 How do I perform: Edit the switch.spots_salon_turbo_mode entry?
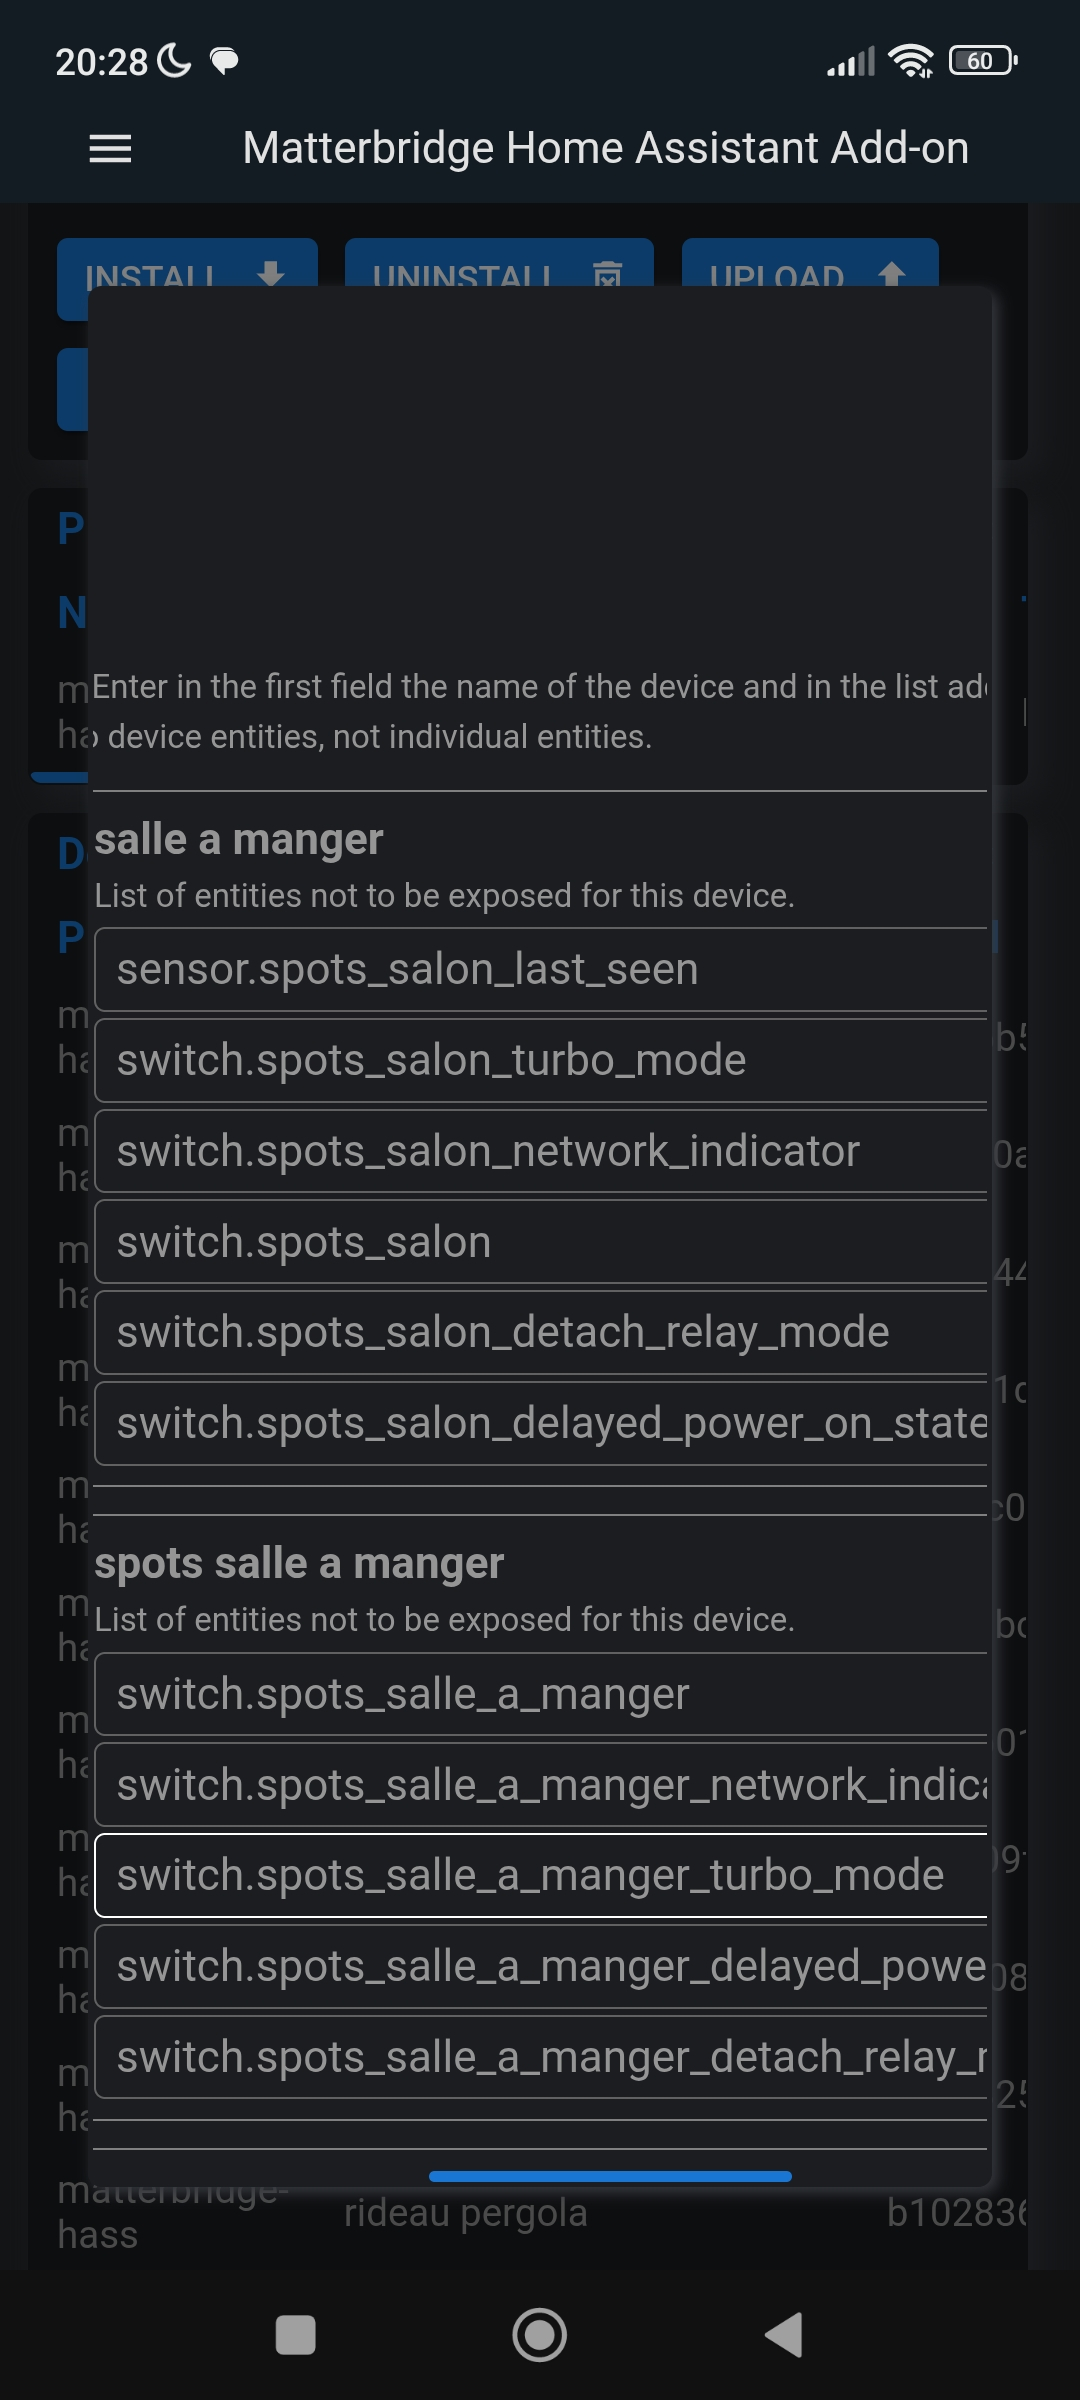[x=540, y=1061]
